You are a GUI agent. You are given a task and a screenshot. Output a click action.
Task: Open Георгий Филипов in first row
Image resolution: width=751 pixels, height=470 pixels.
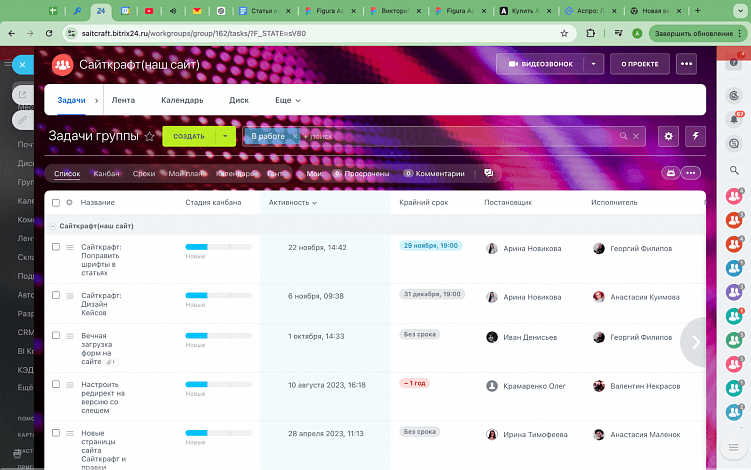[x=641, y=248]
